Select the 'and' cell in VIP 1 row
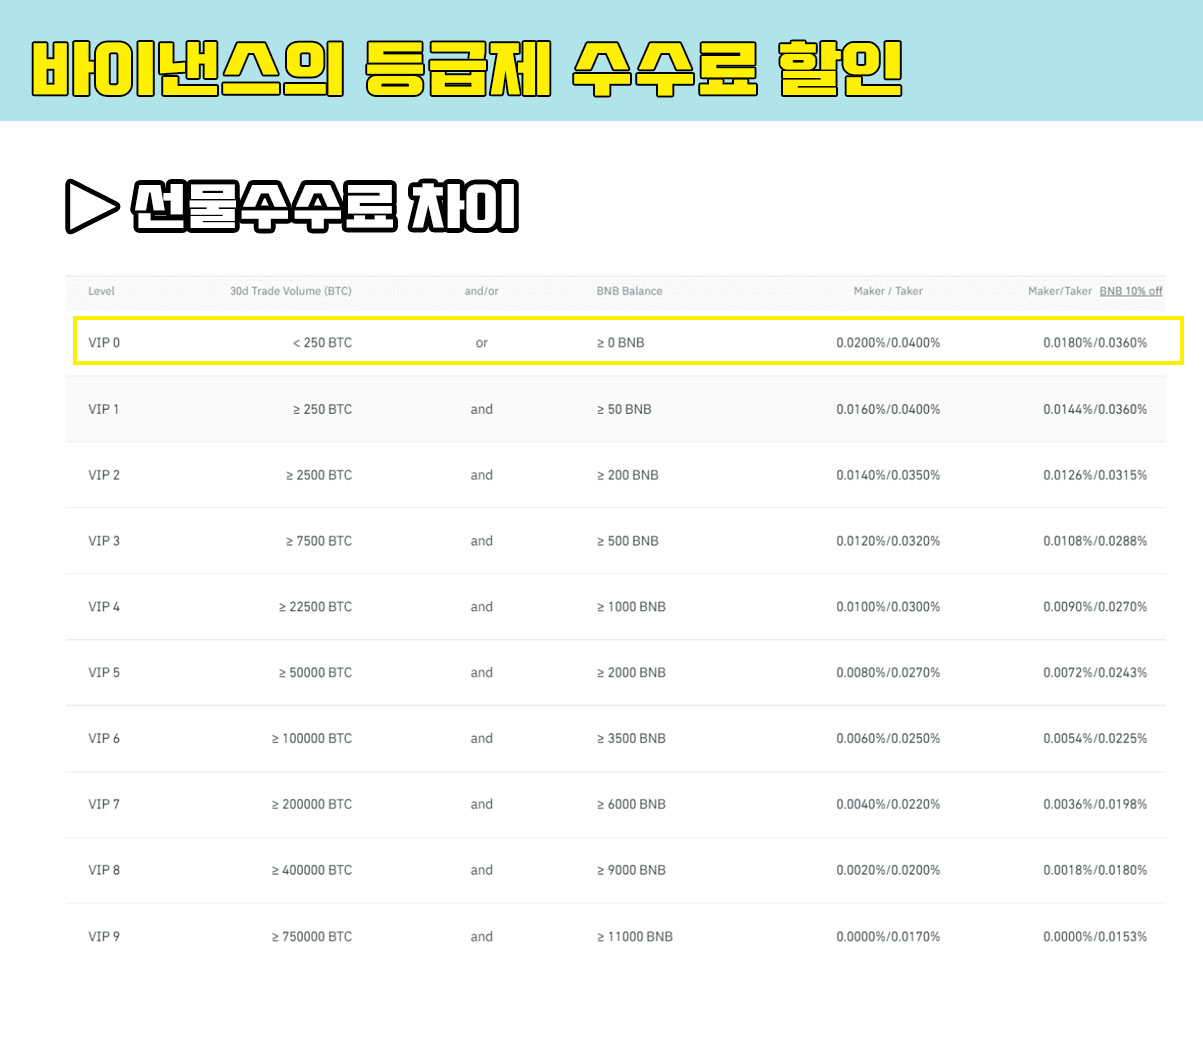Screen dimensions: 1203x1050 482,409
